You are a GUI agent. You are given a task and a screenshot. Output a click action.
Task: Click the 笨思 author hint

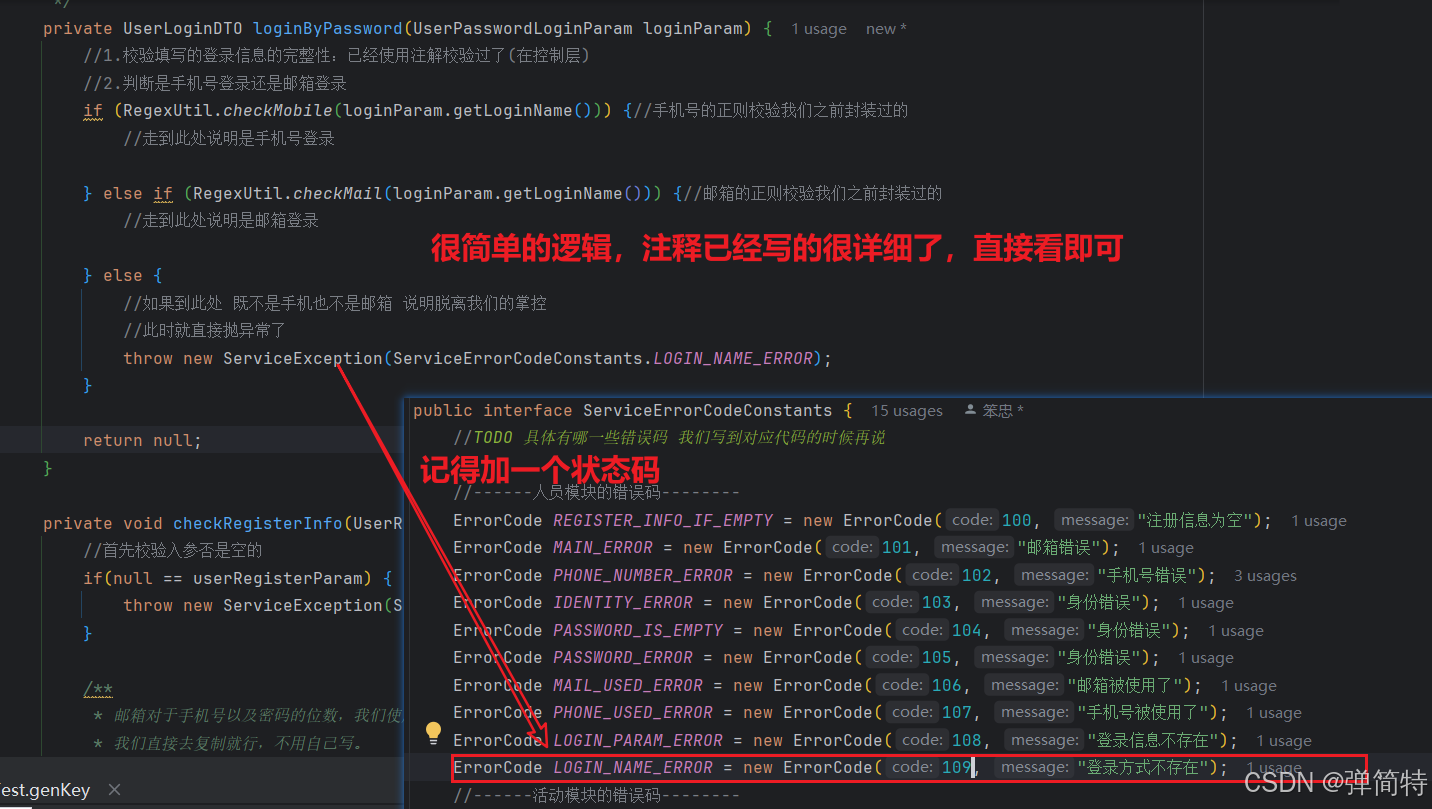pyautogui.click(x=1003, y=411)
